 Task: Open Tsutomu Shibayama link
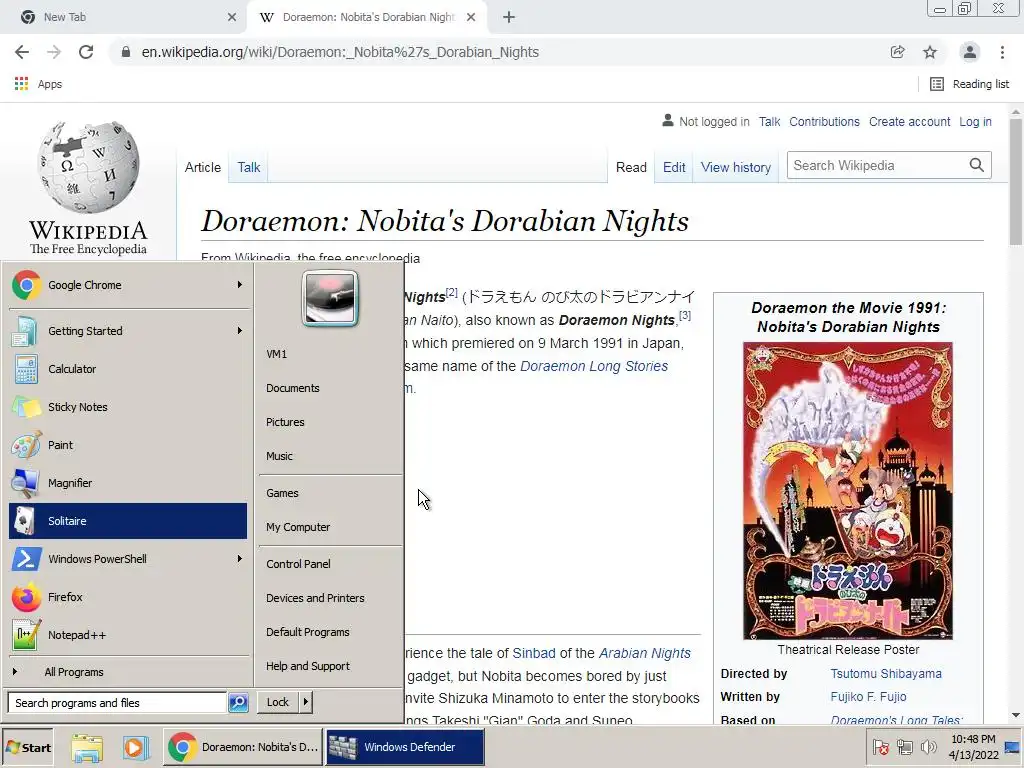886,673
